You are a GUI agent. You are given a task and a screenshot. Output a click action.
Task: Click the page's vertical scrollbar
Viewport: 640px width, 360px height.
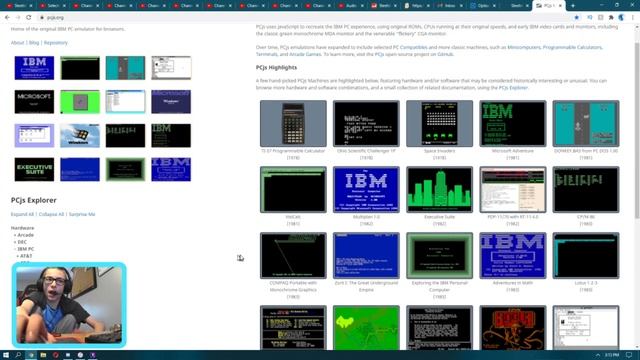[x=637, y=131]
